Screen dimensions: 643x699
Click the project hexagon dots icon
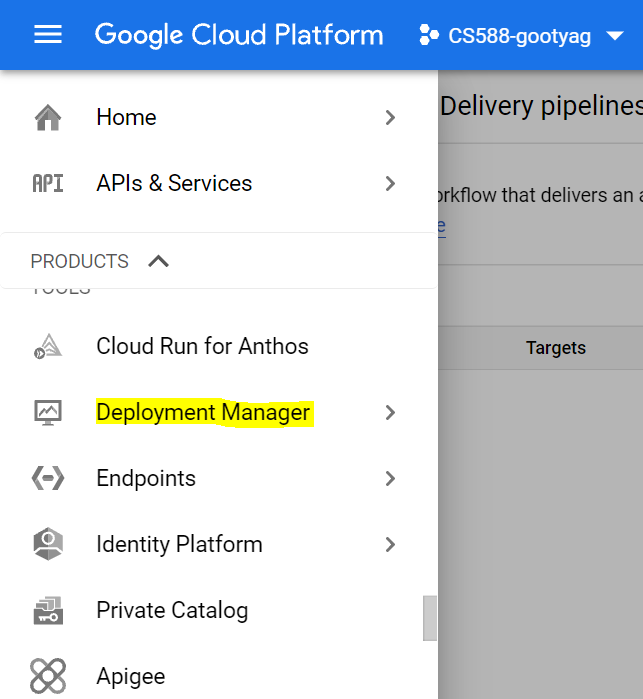click(x=429, y=35)
